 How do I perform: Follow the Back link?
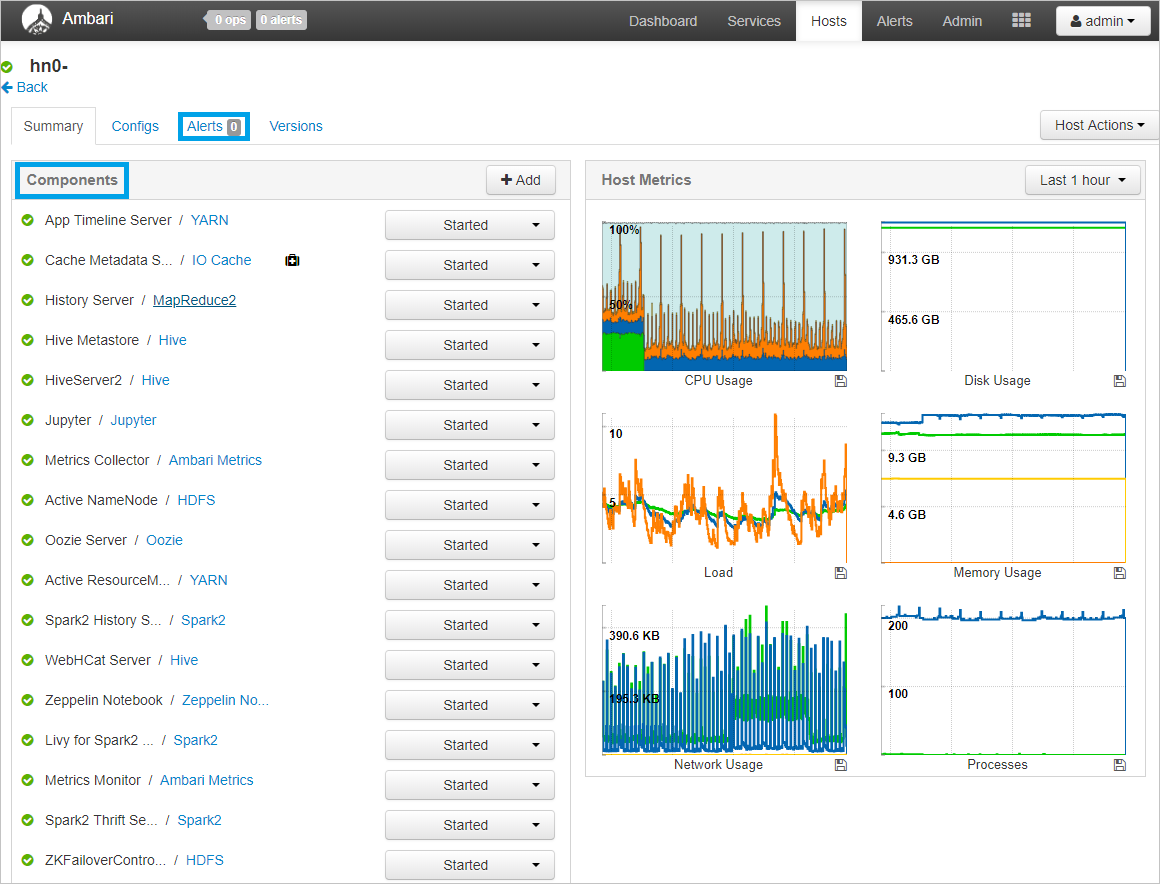click(32, 87)
